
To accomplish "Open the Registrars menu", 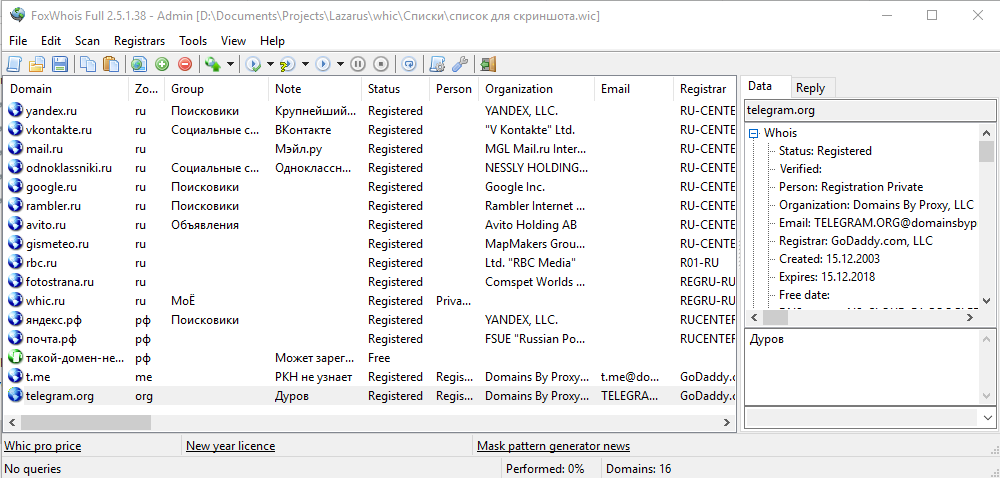I will click(140, 41).
